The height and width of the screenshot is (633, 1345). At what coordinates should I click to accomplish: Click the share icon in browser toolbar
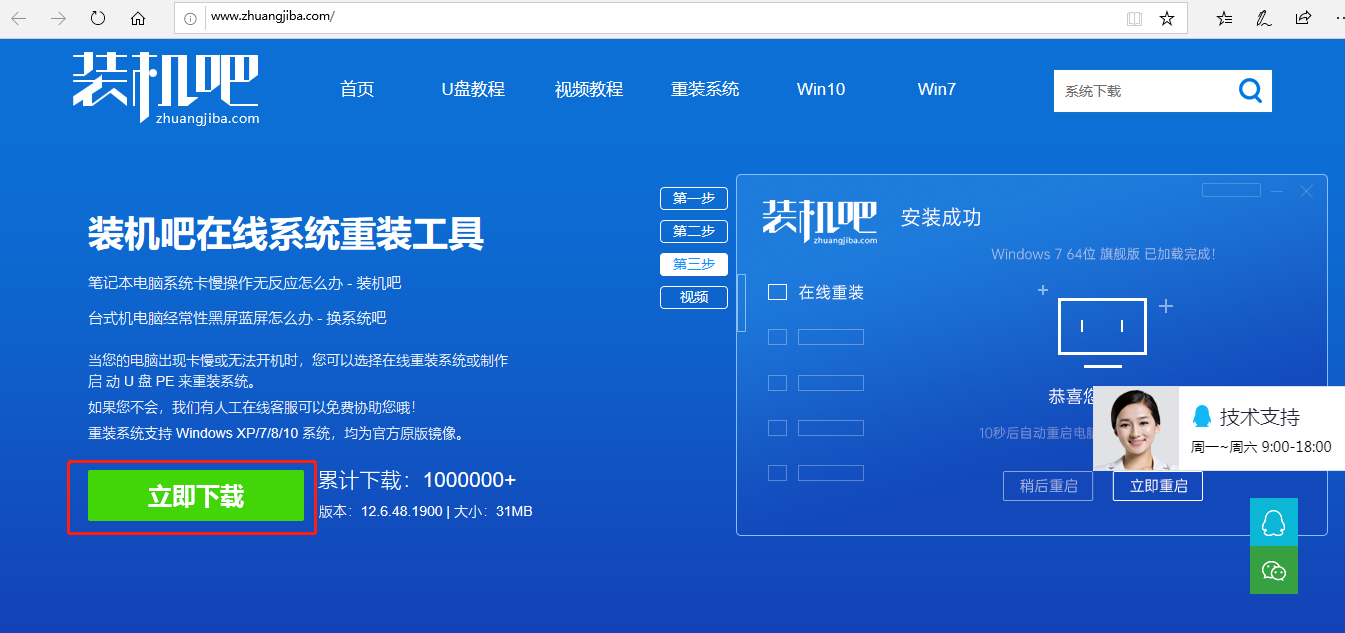1303,18
